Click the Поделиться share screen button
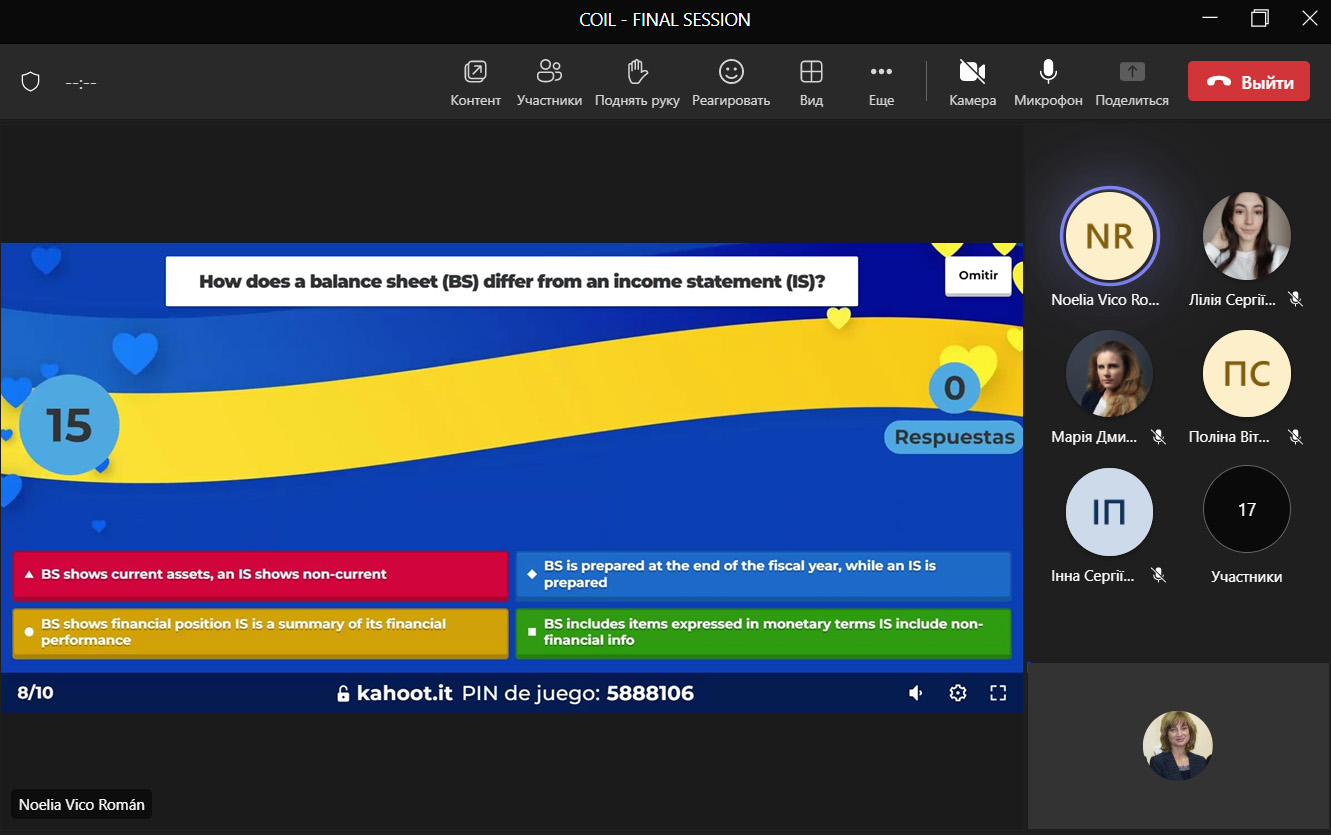The height and width of the screenshot is (835, 1331). point(1131,82)
